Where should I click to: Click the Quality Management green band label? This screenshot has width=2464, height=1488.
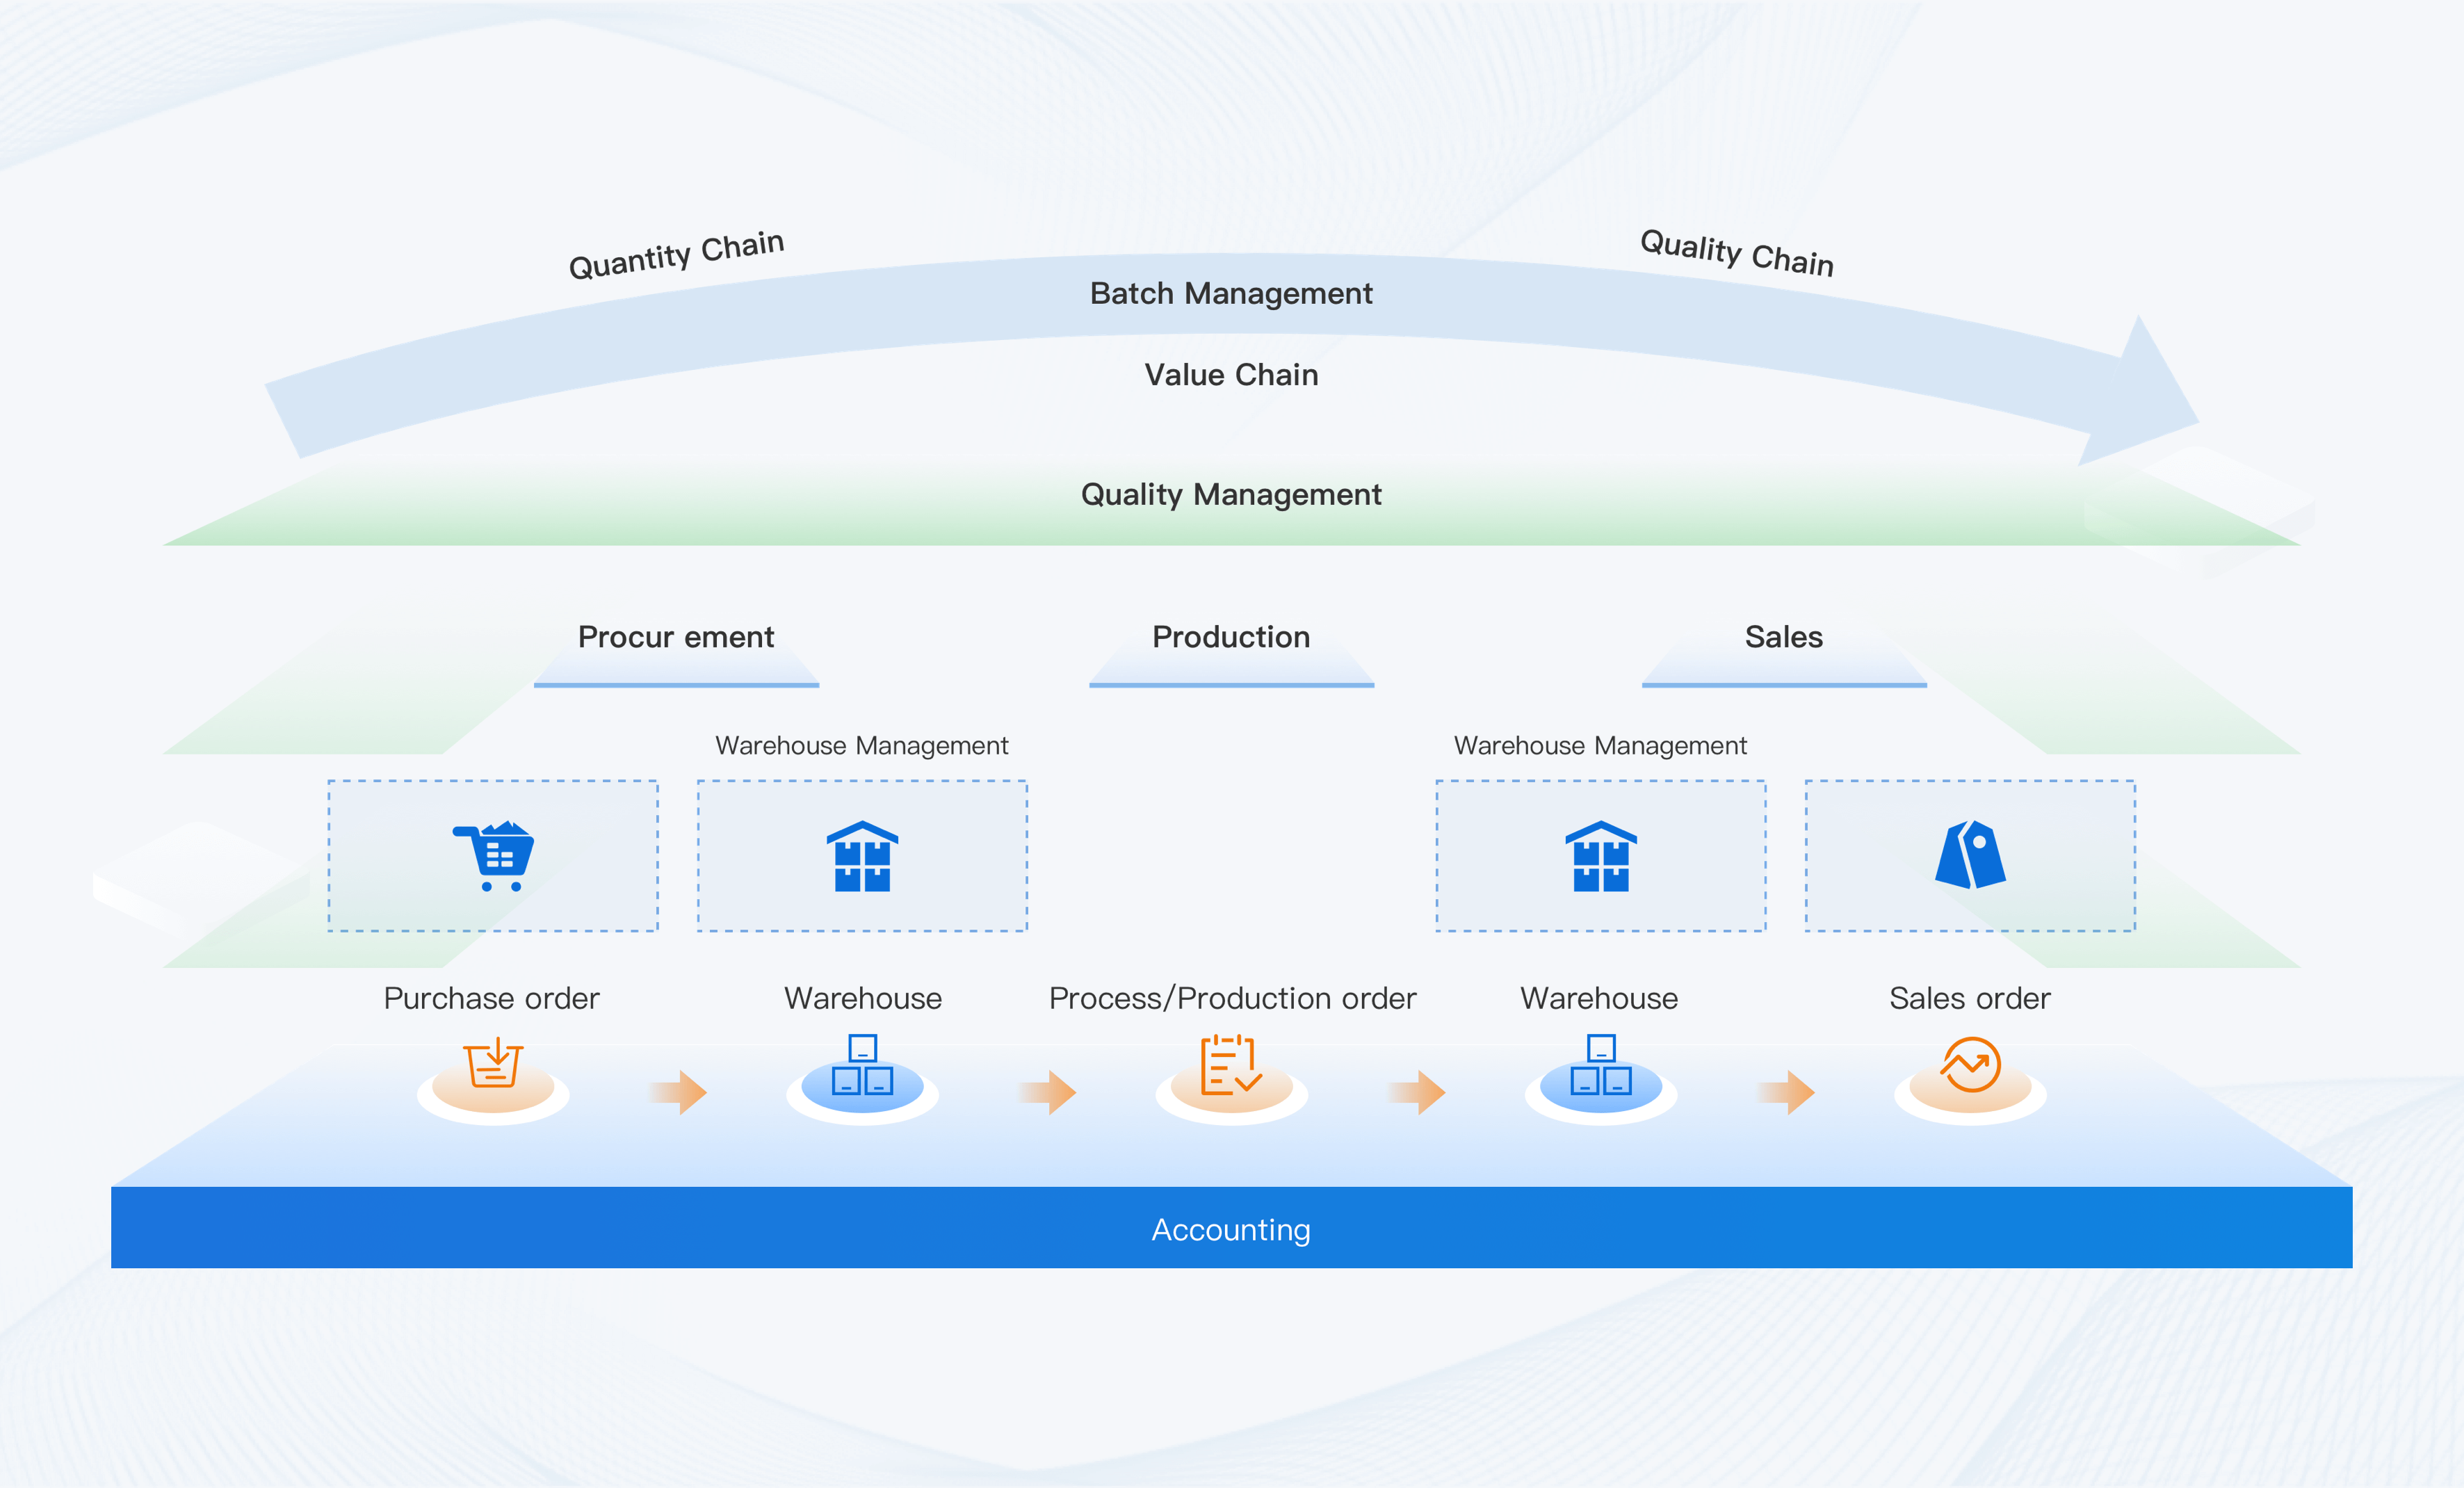click(1231, 495)
